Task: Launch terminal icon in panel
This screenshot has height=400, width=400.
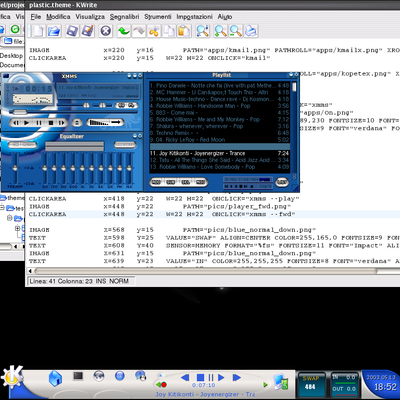Action: pos(78,376)
